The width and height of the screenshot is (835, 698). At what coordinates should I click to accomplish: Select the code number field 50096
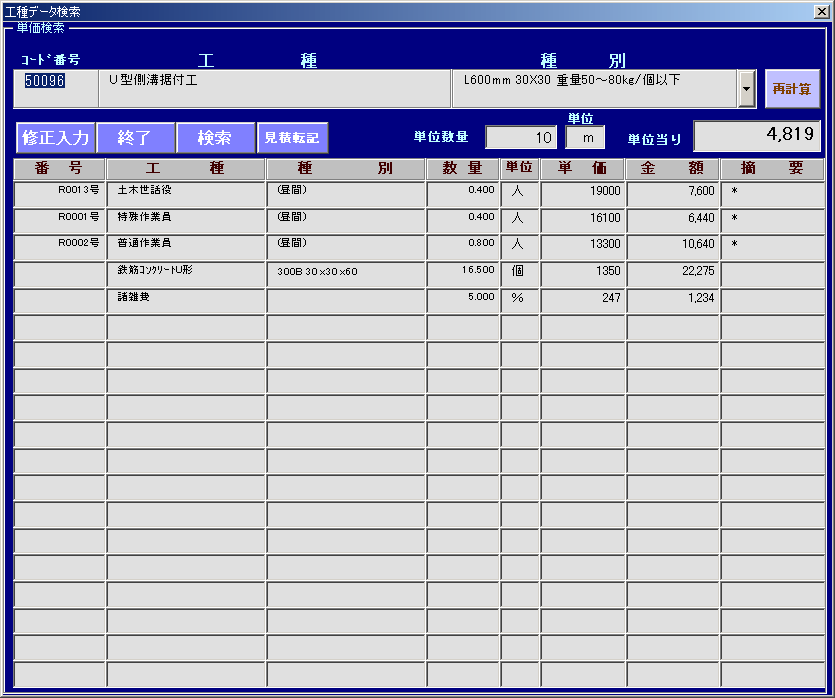pos(56,89)
